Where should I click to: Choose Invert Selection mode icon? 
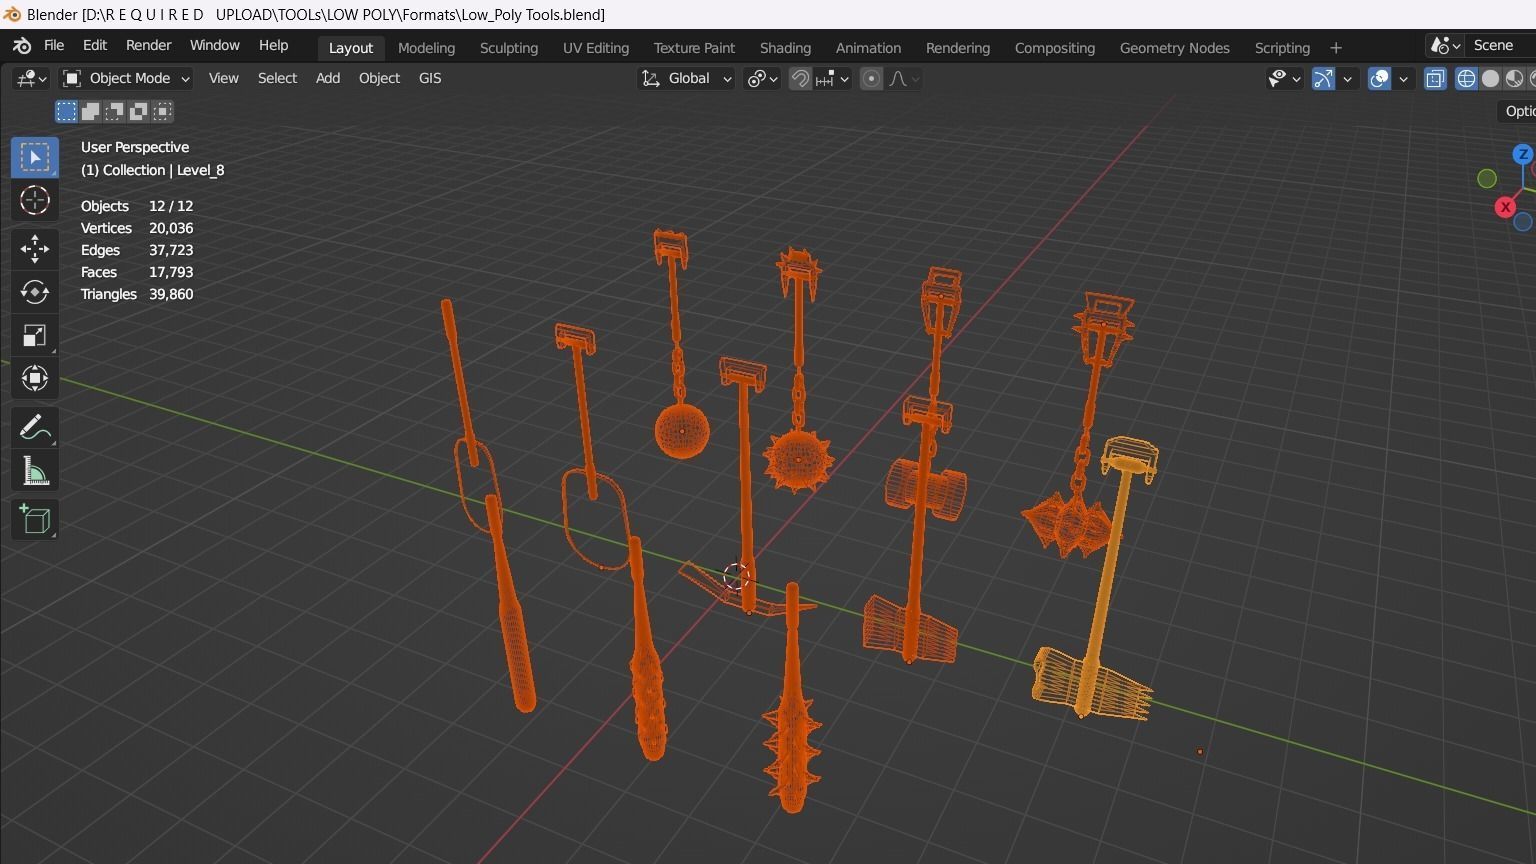138,111
